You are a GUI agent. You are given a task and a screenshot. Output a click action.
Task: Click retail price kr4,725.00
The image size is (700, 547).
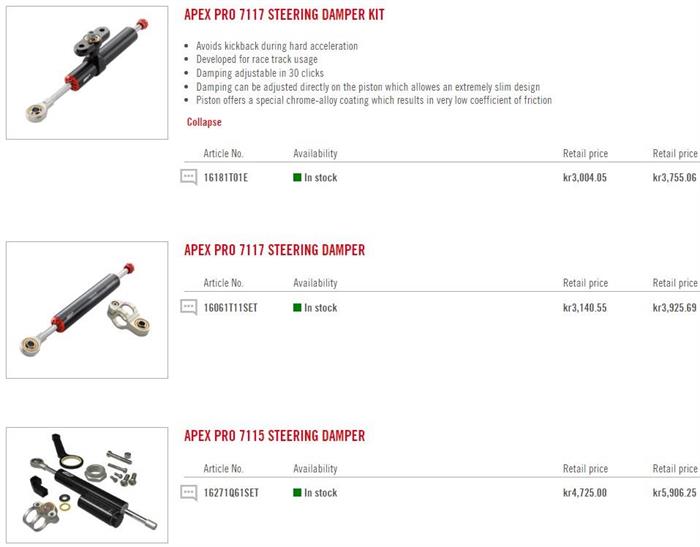tap(585, 493)
